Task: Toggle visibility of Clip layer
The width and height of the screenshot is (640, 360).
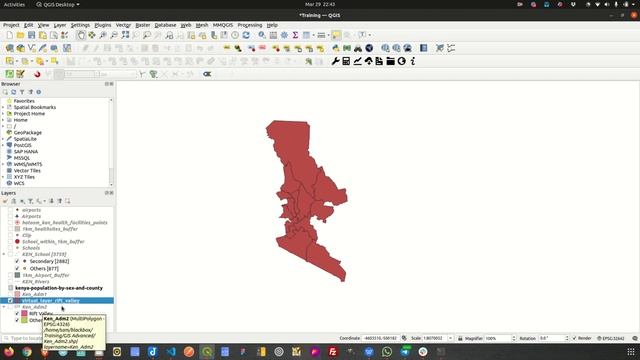Action: [11, 236]
